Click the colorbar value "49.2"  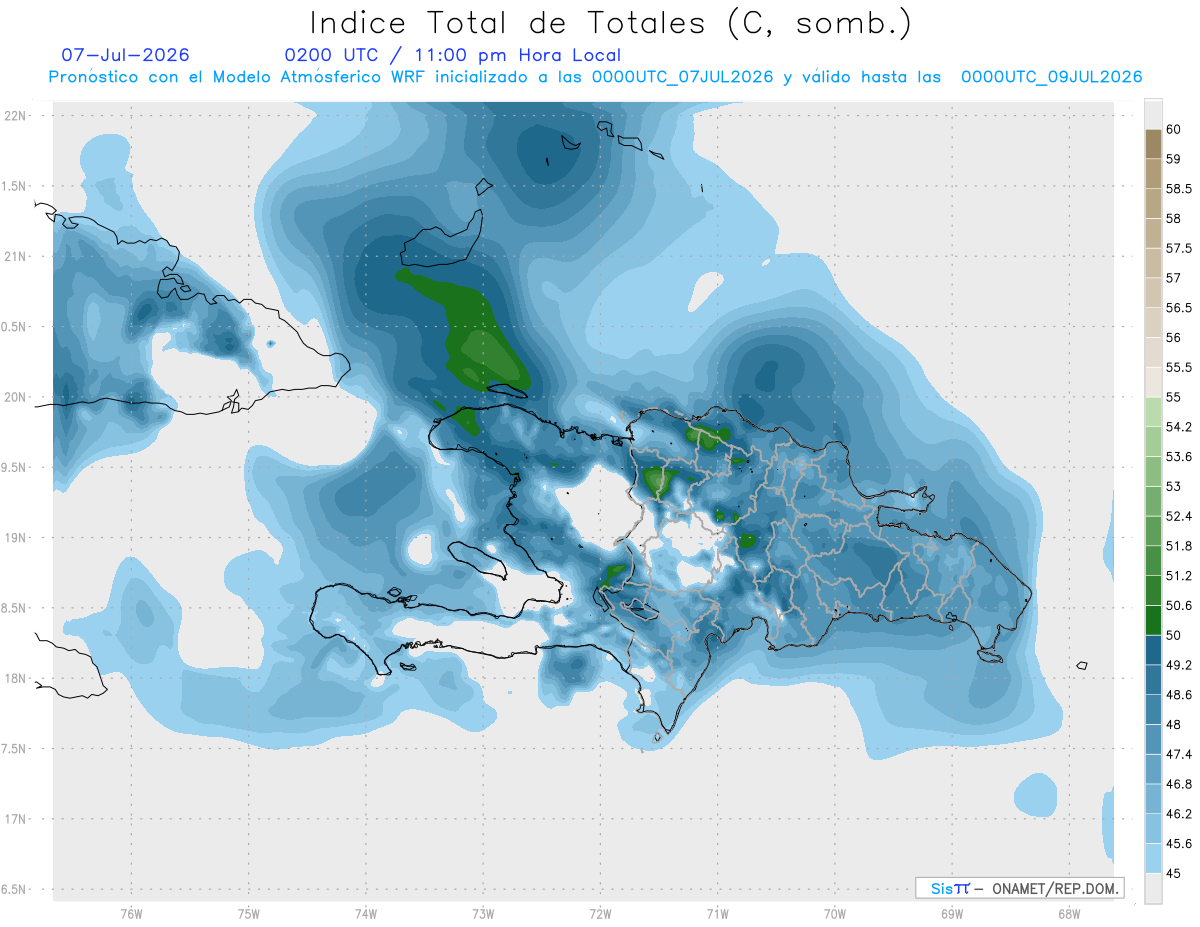pyautogui.click(x=1179, y=665)
